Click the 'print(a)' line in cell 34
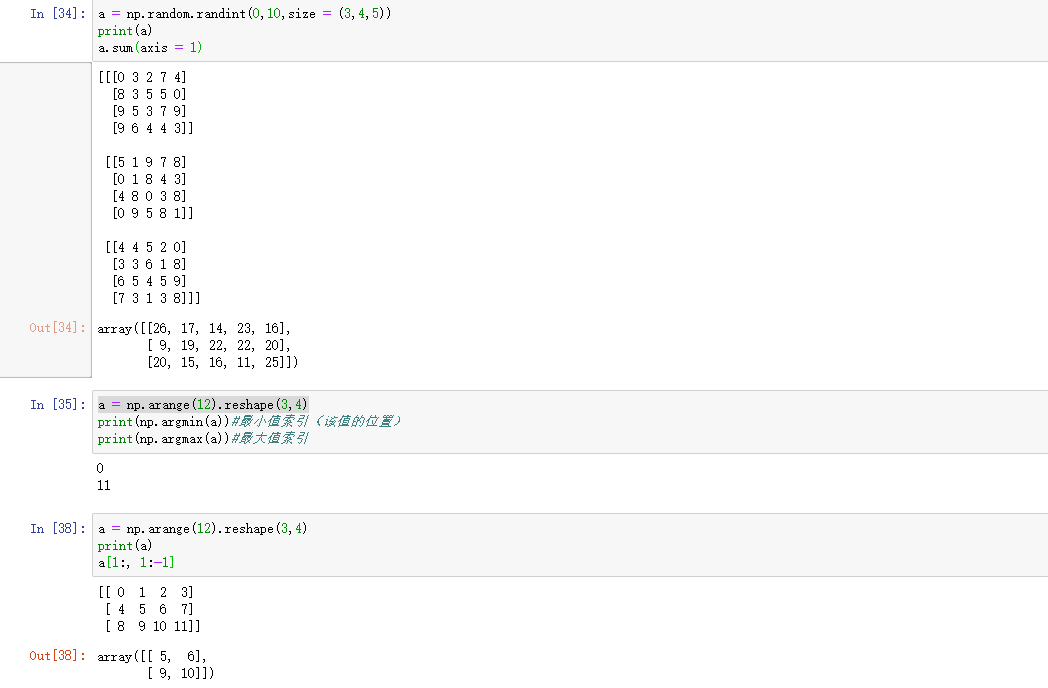This screenshot has height=688, width=1048. click(125, 31)
